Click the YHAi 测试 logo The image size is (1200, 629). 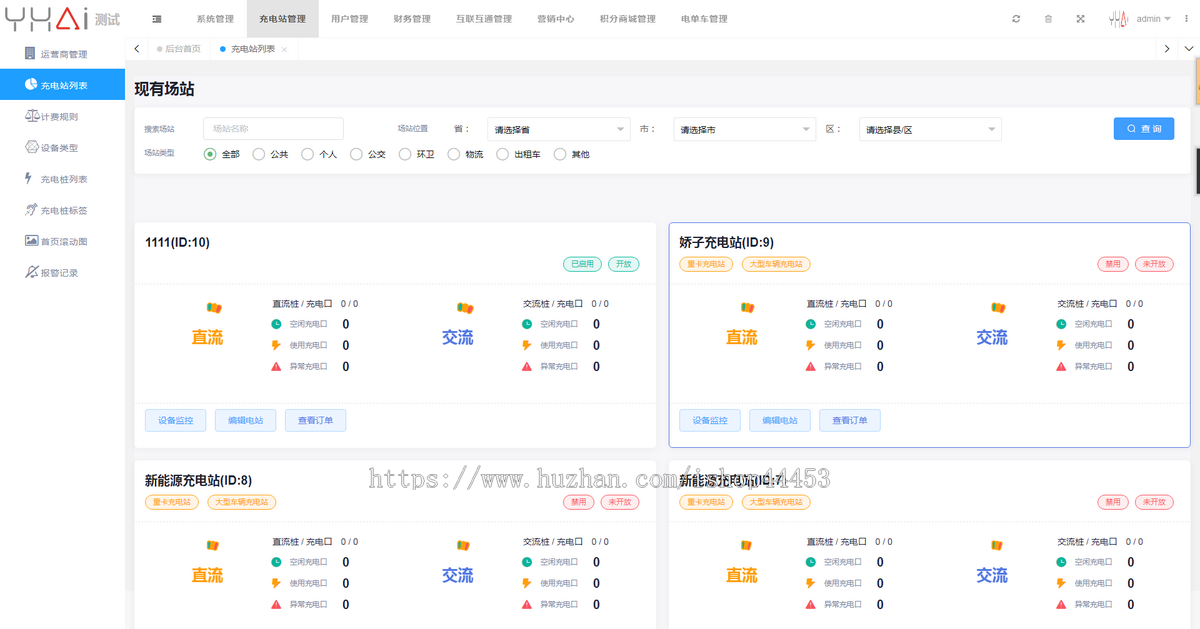[61, 18]
